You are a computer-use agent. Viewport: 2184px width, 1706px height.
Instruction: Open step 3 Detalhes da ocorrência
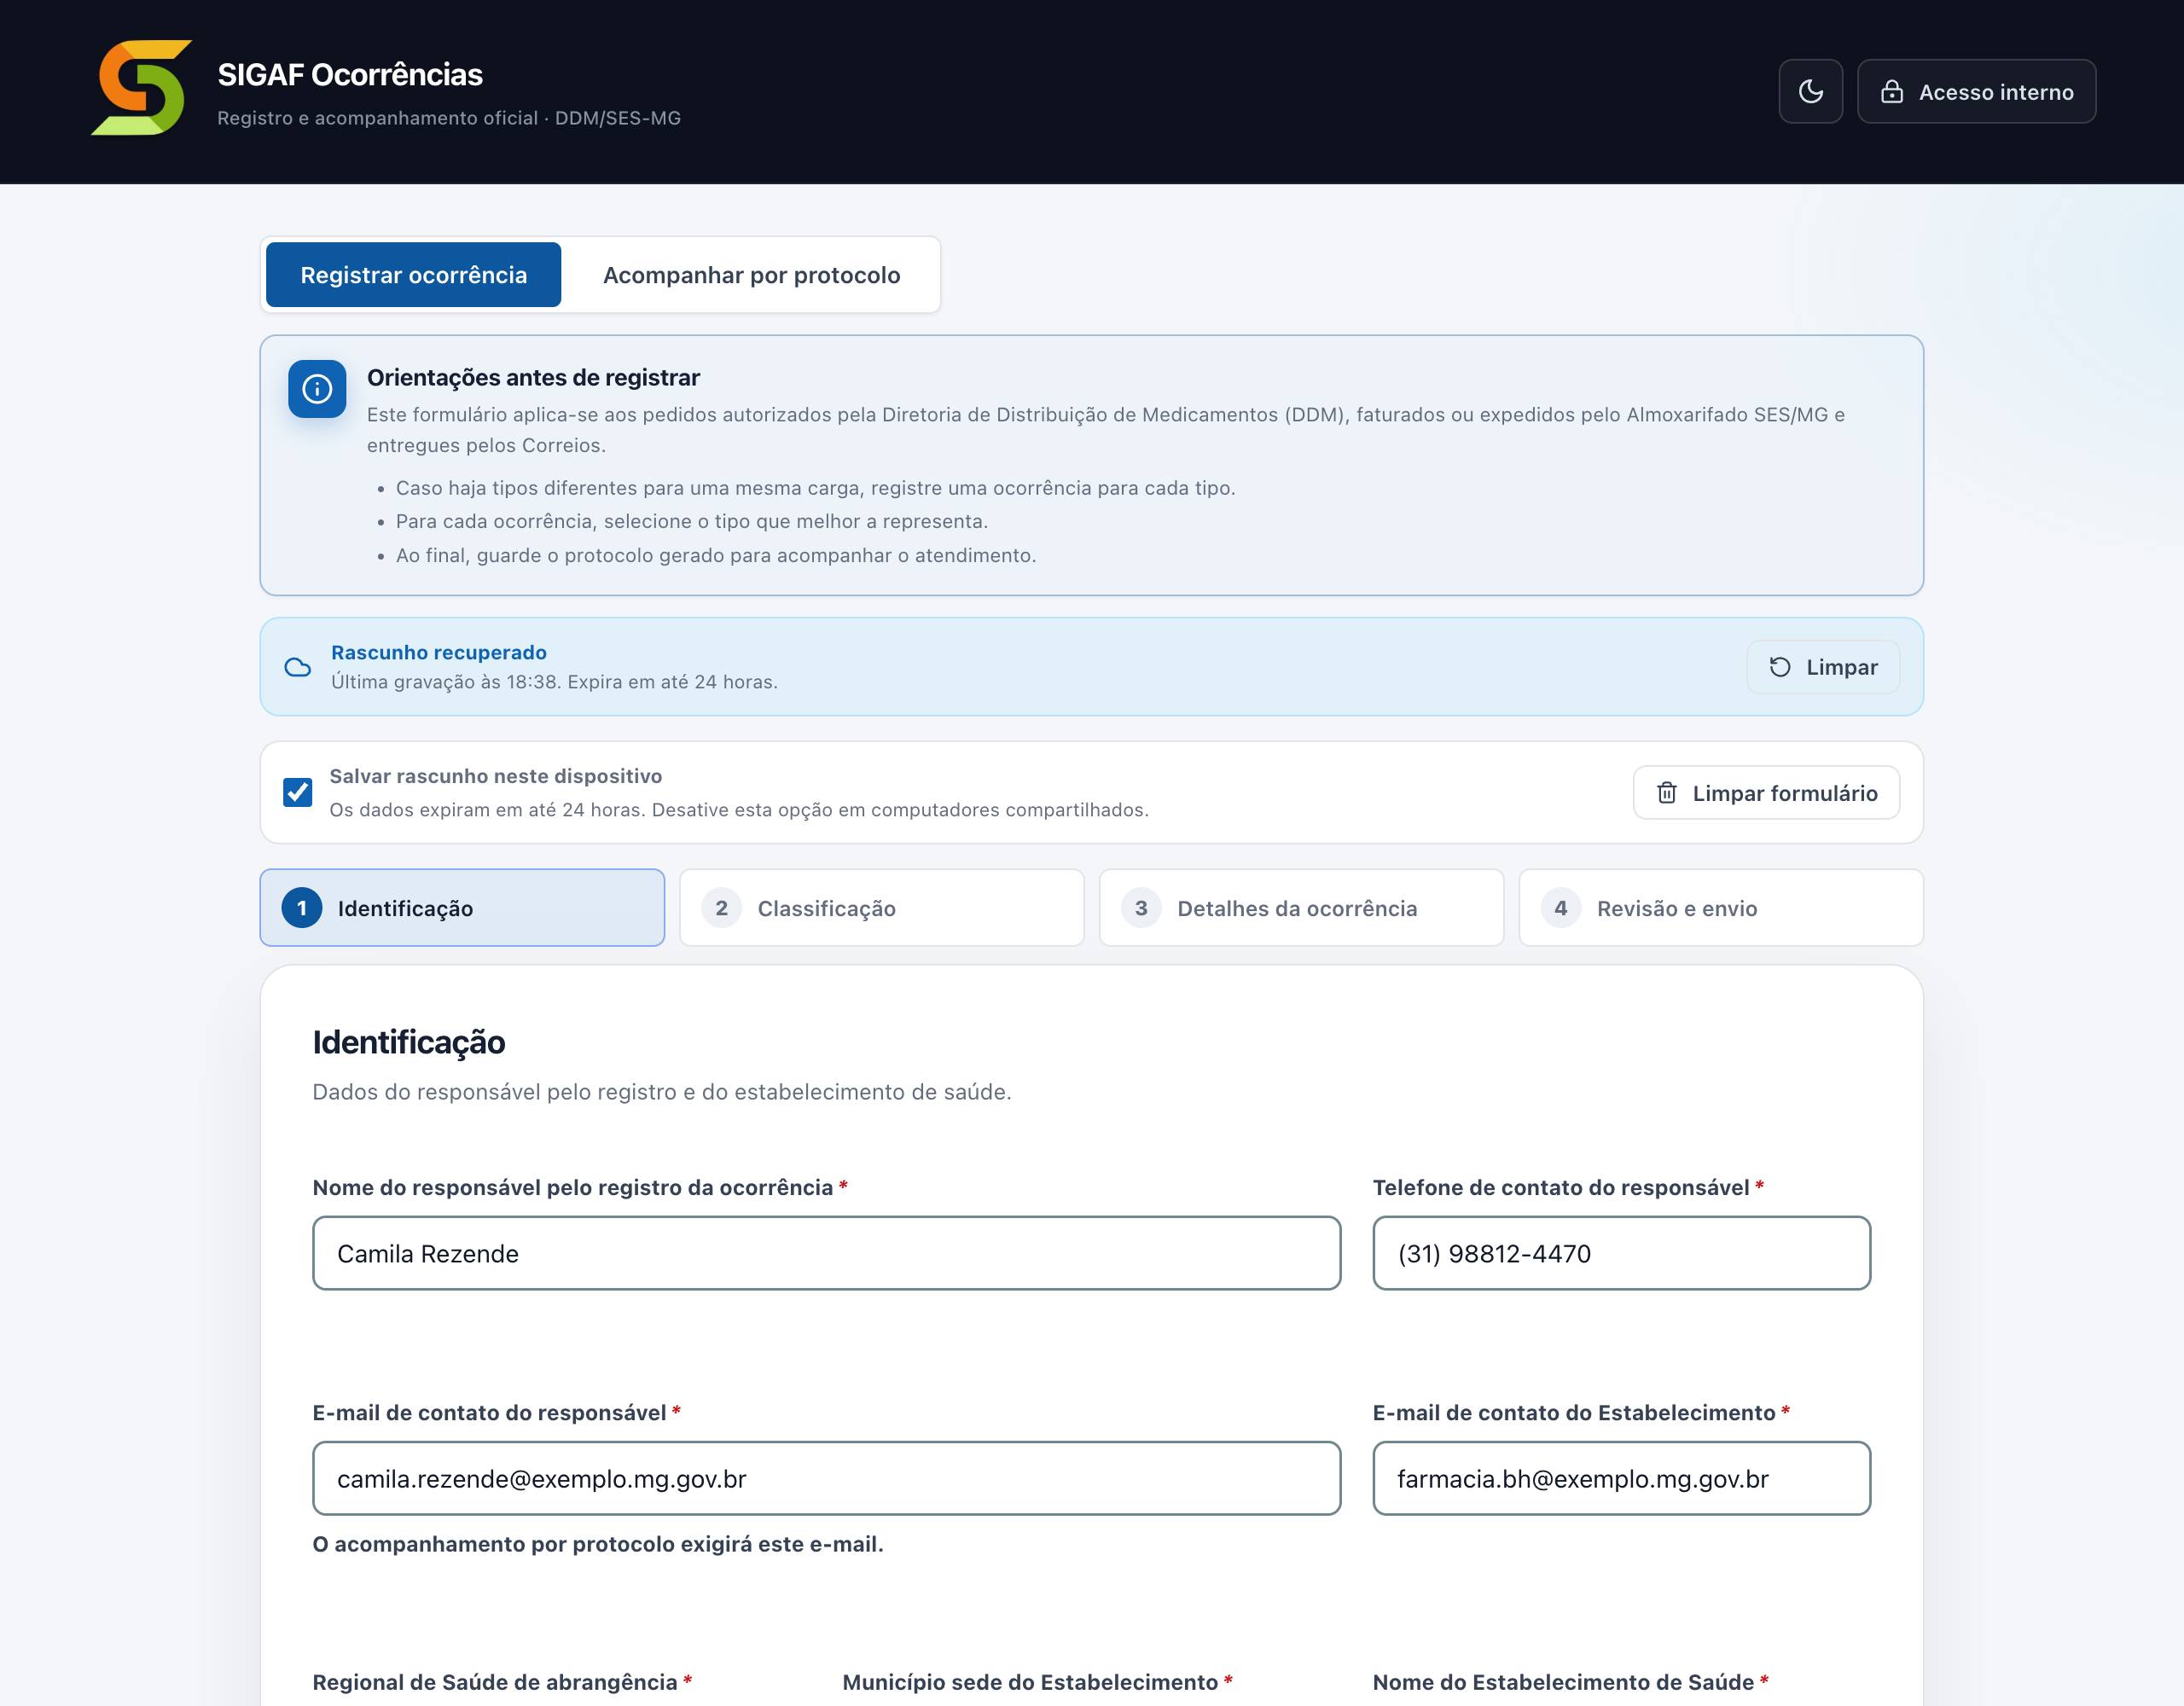coord(1301,908)
